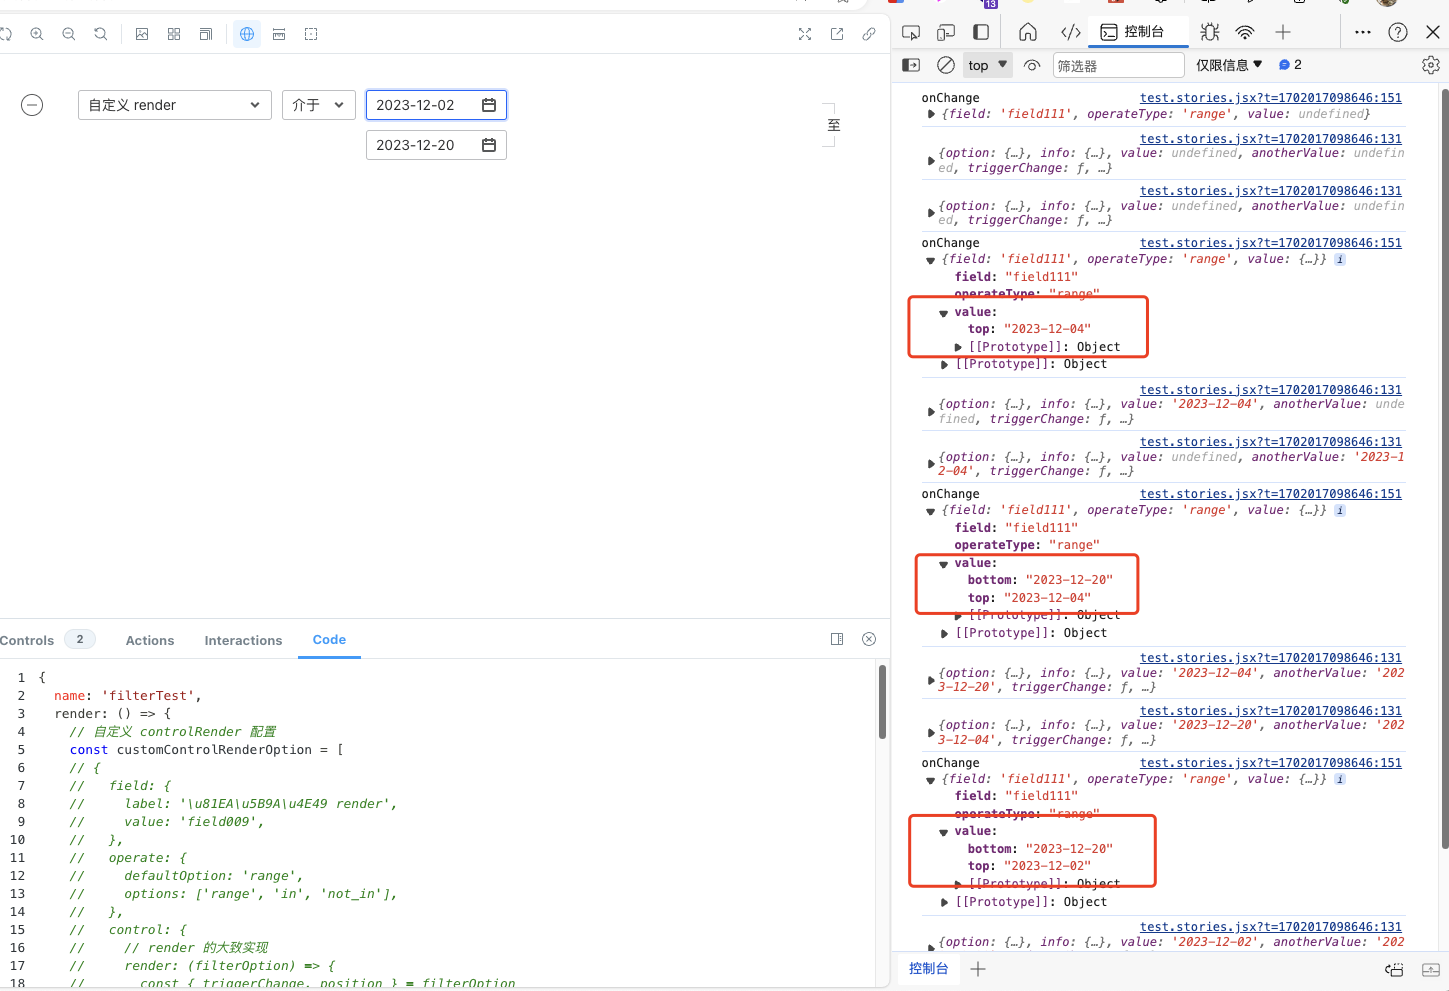Switch to the Actions tab
The width and height of the screenshot is (1449, 991).
(150, 640)
